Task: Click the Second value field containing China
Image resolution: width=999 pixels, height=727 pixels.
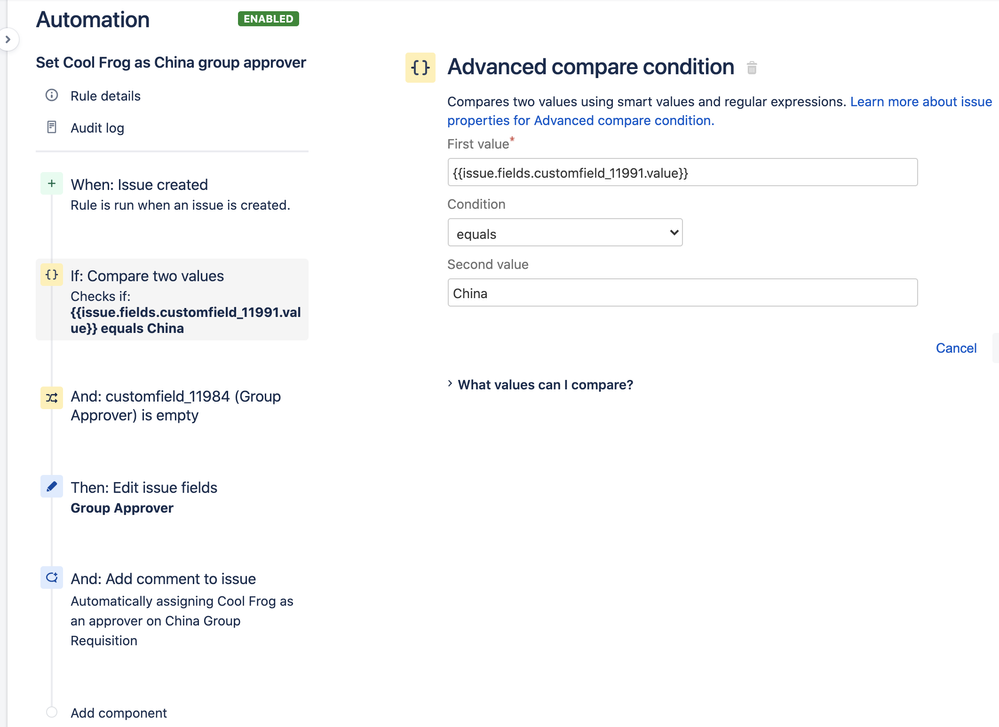Action: coord(682,293)
